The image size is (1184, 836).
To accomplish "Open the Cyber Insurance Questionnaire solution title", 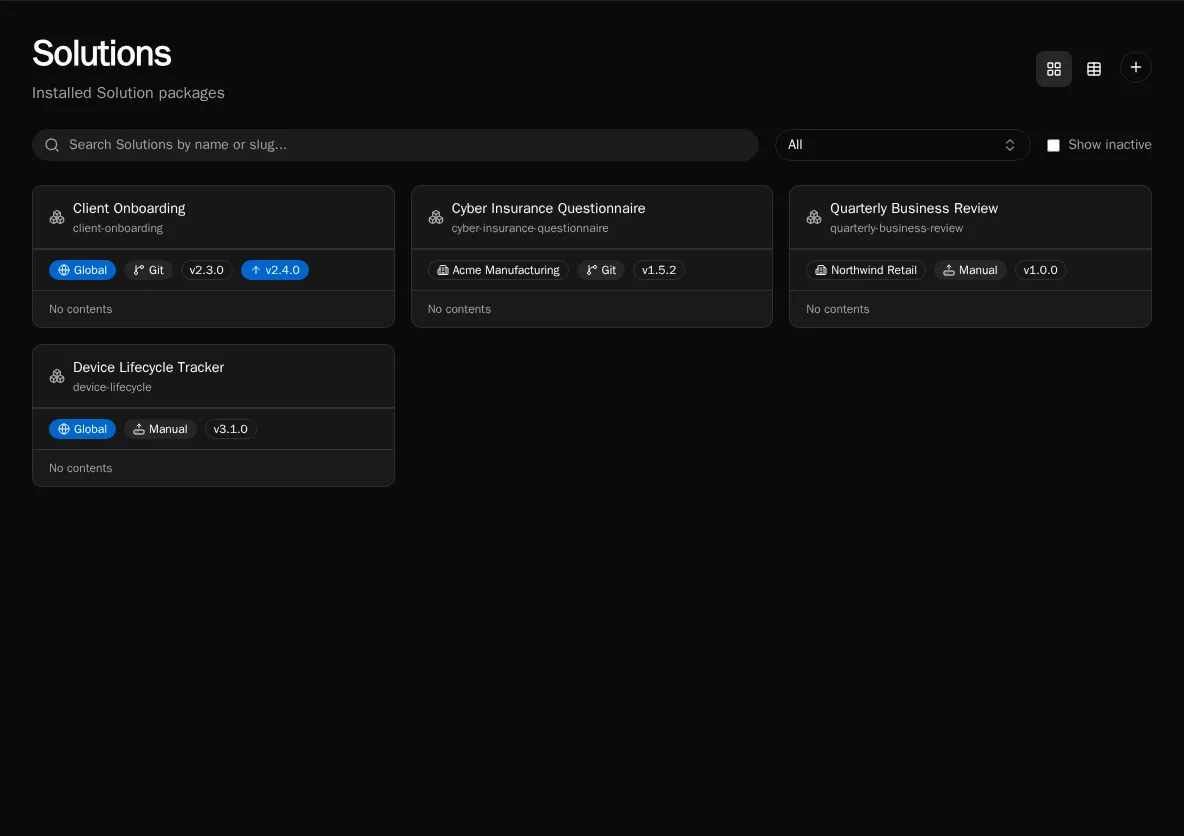I will pos(548,208).
